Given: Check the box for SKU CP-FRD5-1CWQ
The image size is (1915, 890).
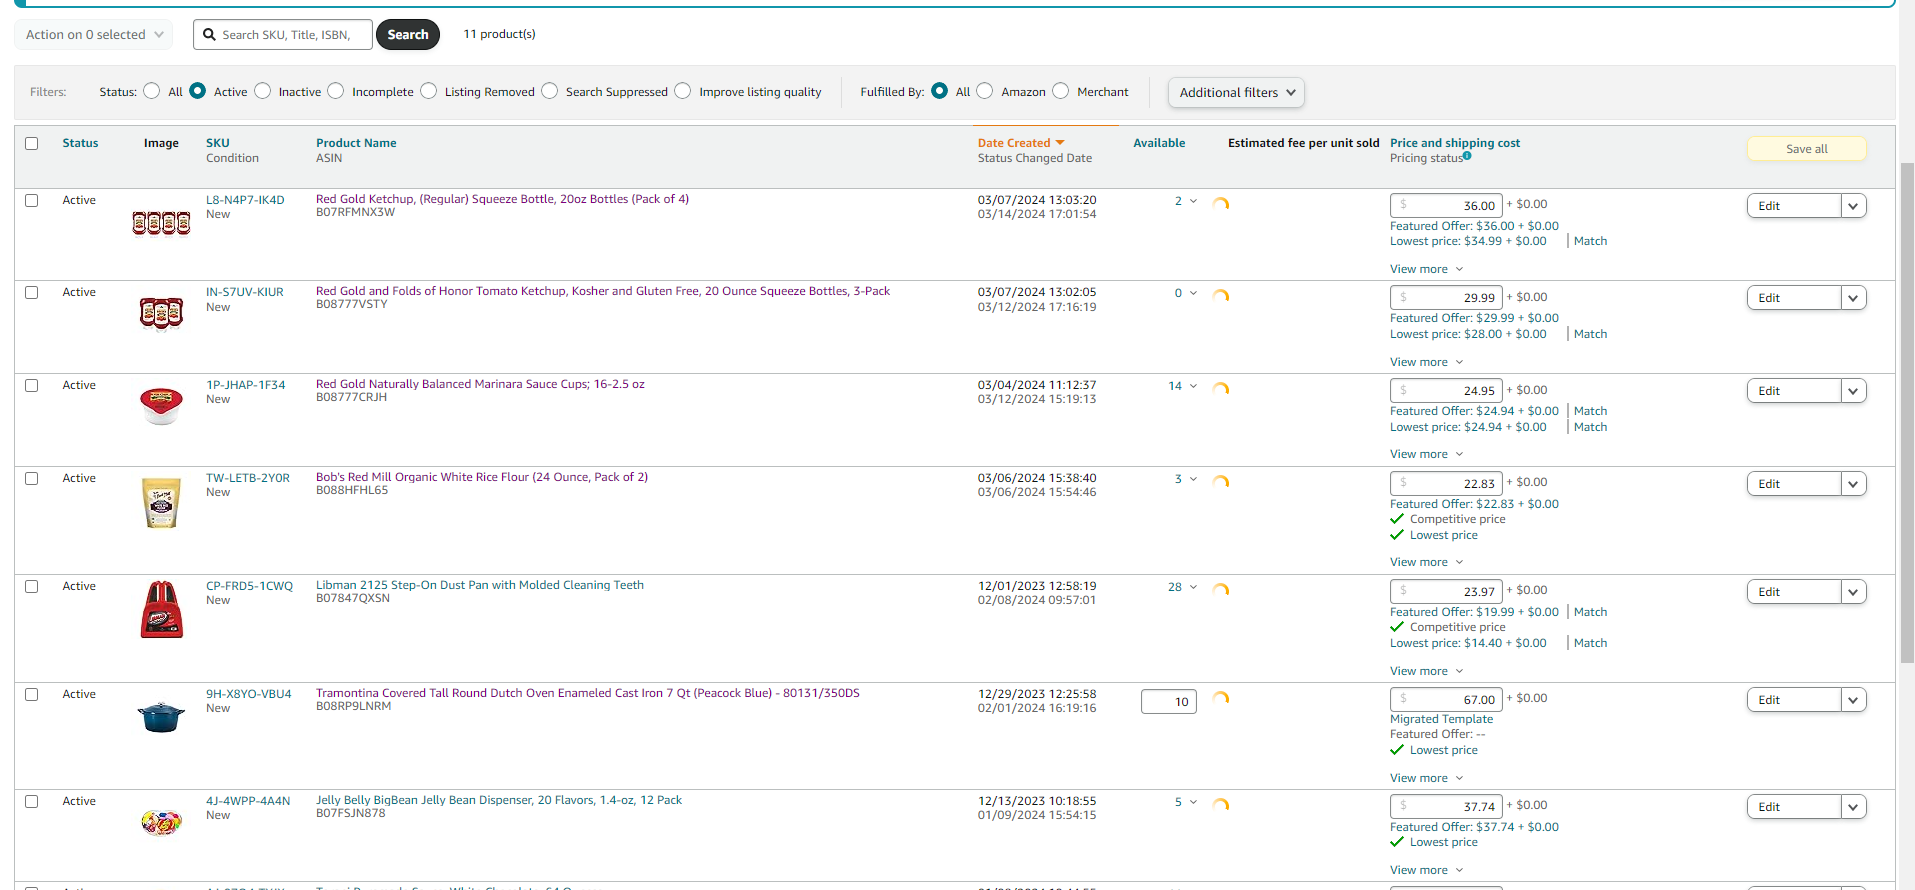Looking at the screenshot, I should [x=32, y=586].
